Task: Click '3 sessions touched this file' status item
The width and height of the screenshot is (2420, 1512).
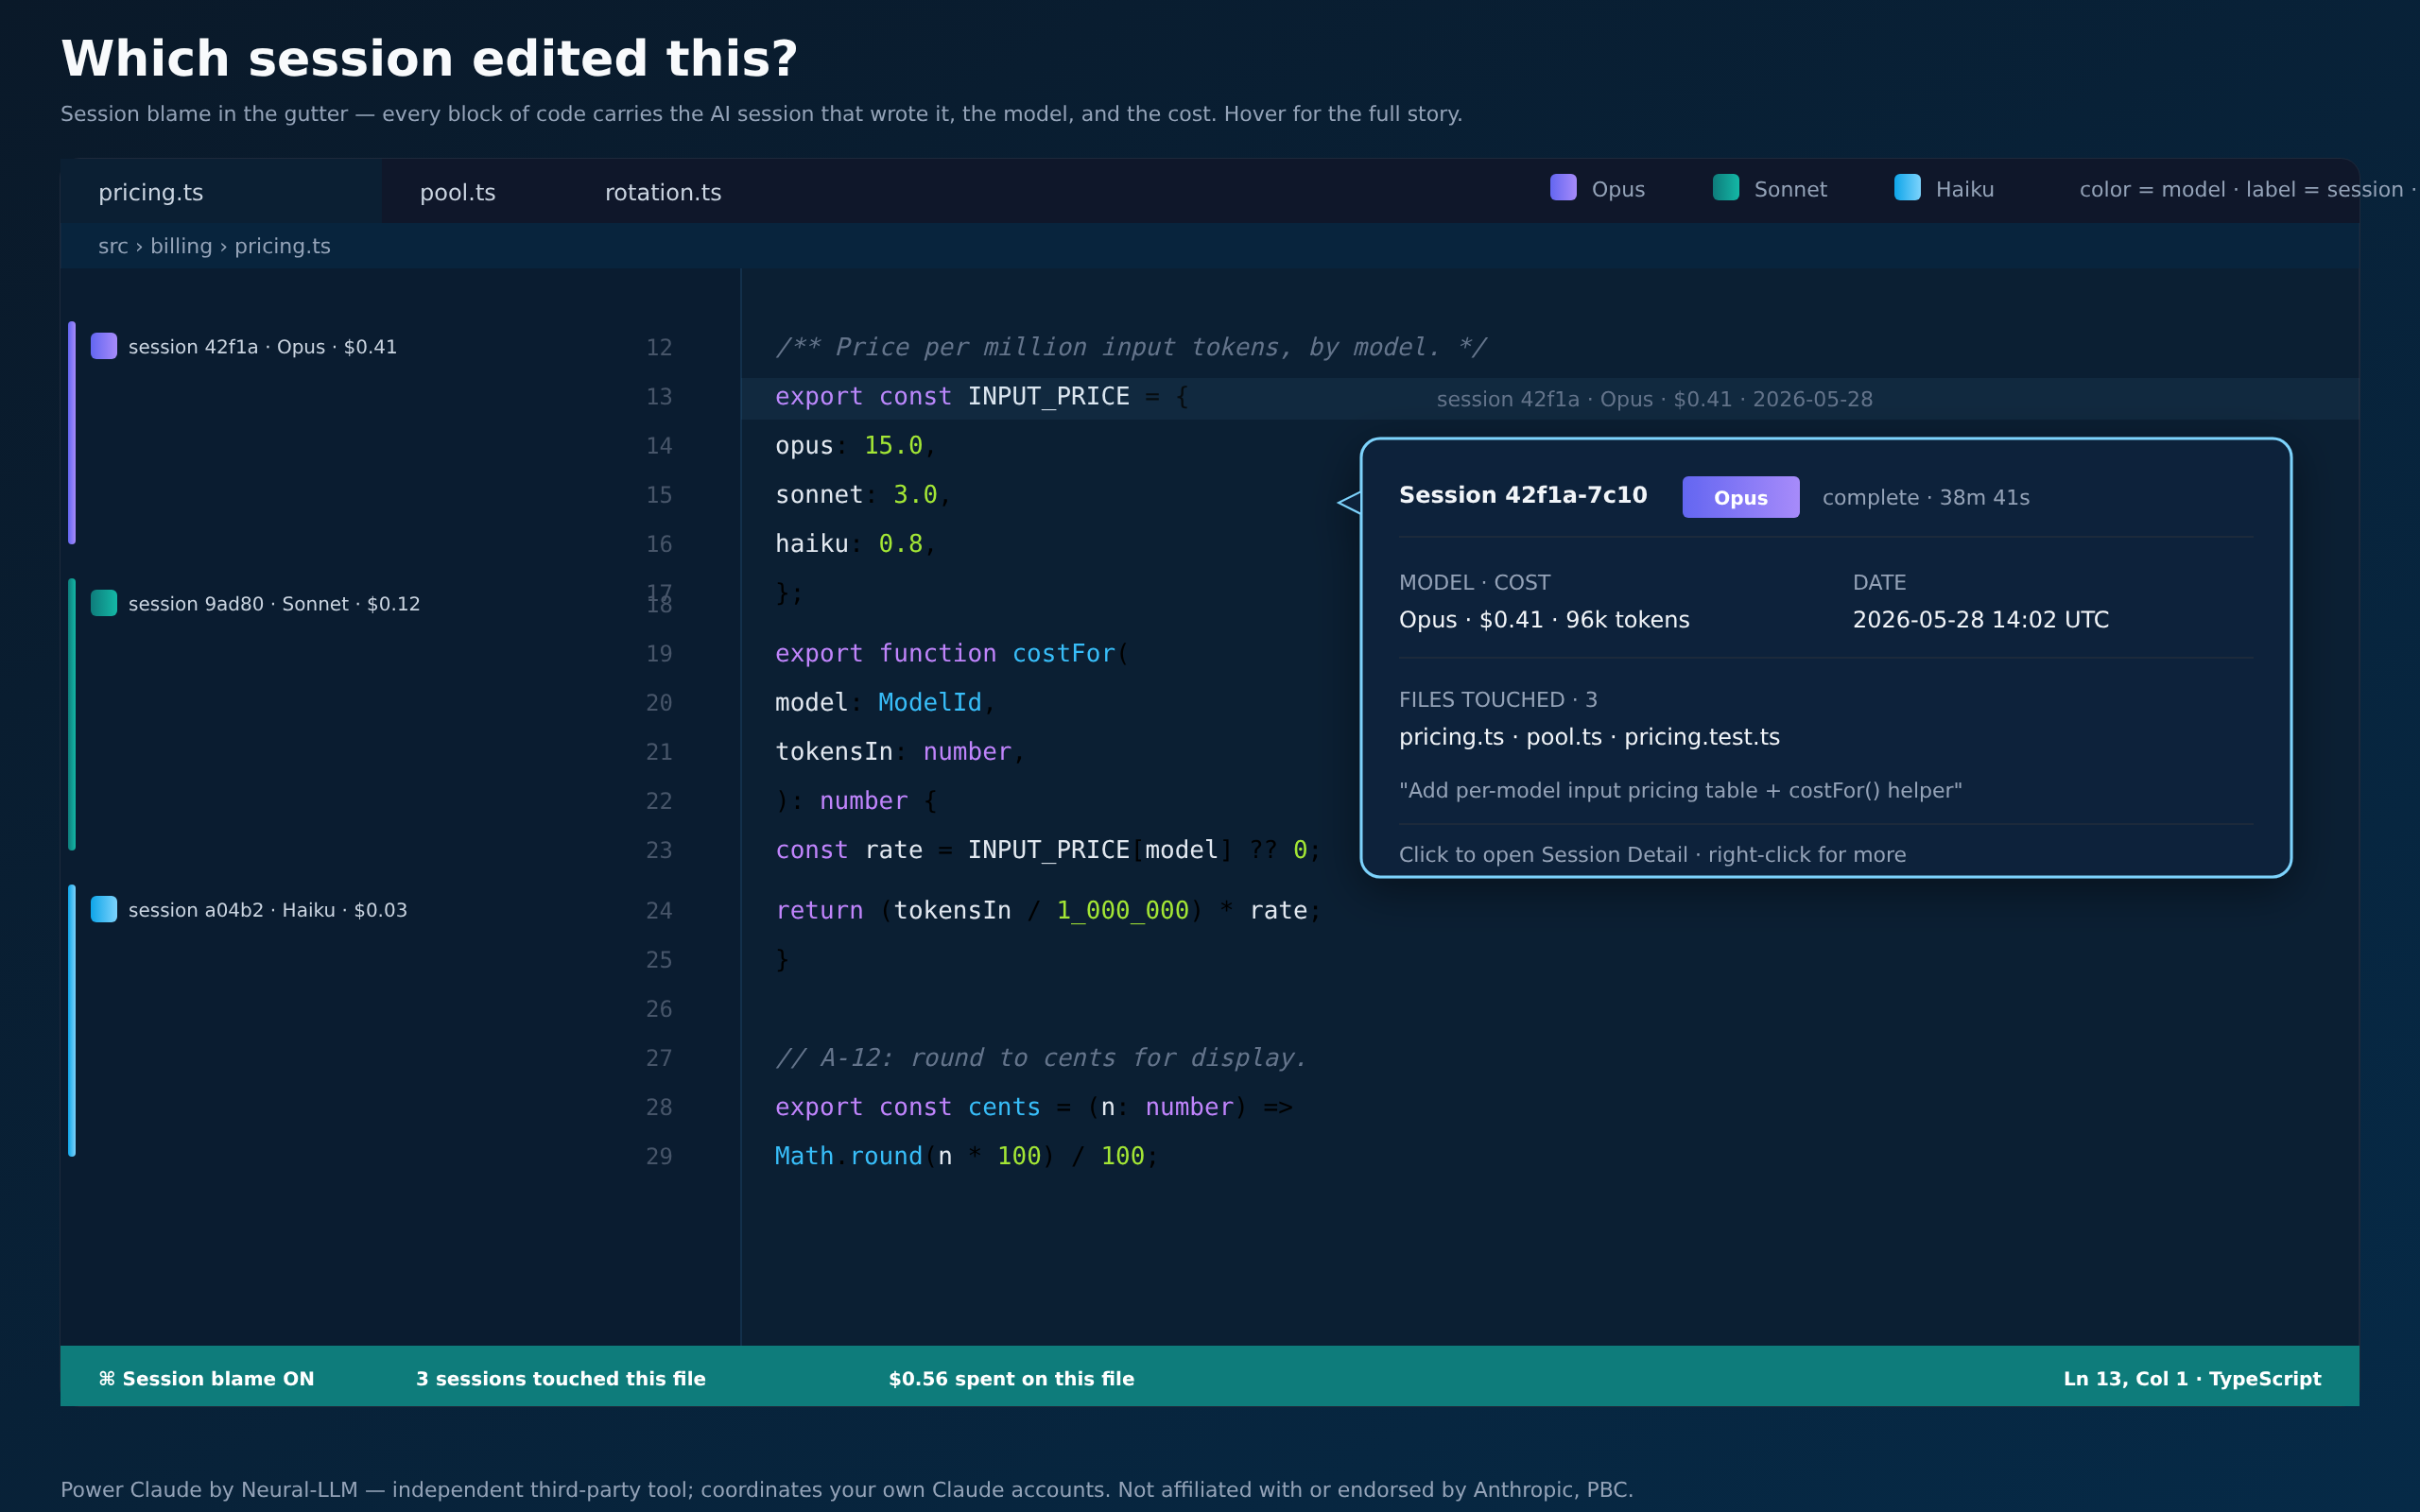Action: (560, 1379)
